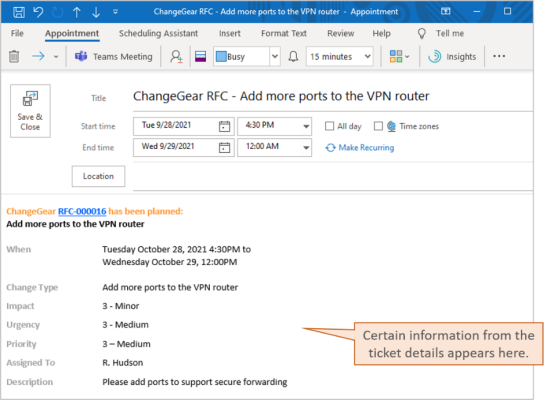Open the Categorize colored squares dropdown

pos(399,56)
